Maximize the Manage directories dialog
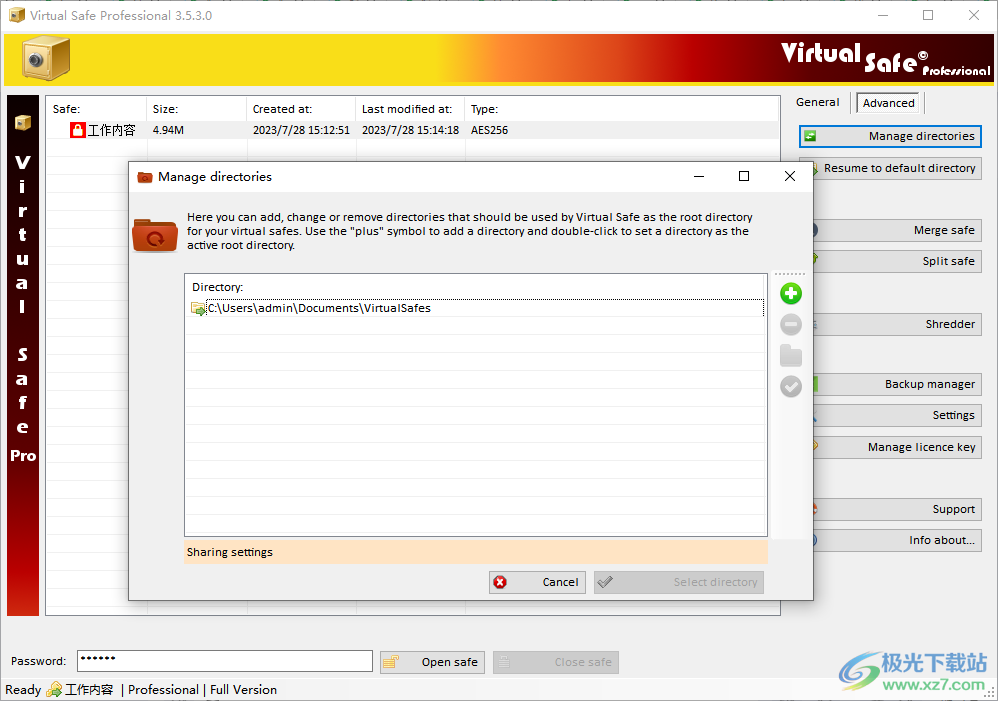This screenshot has height=701, width=998. point(743,176)
